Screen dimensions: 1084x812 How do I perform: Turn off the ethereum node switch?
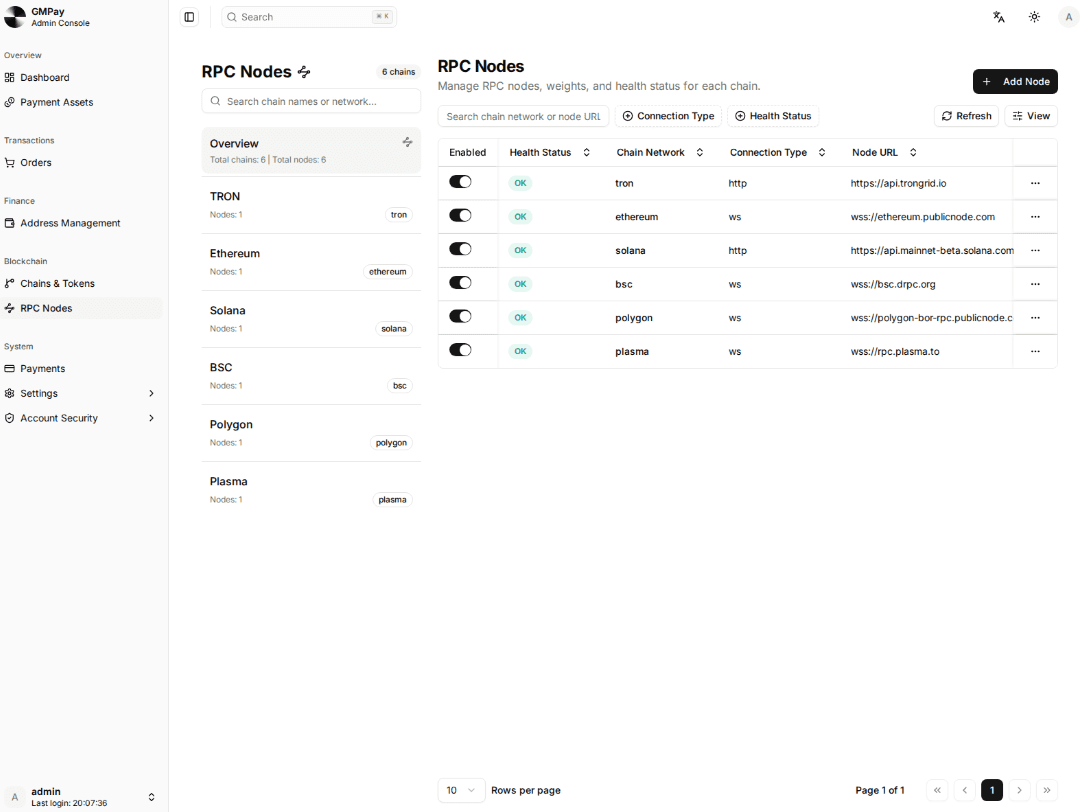pyautogui.click(x=460, y=215)
